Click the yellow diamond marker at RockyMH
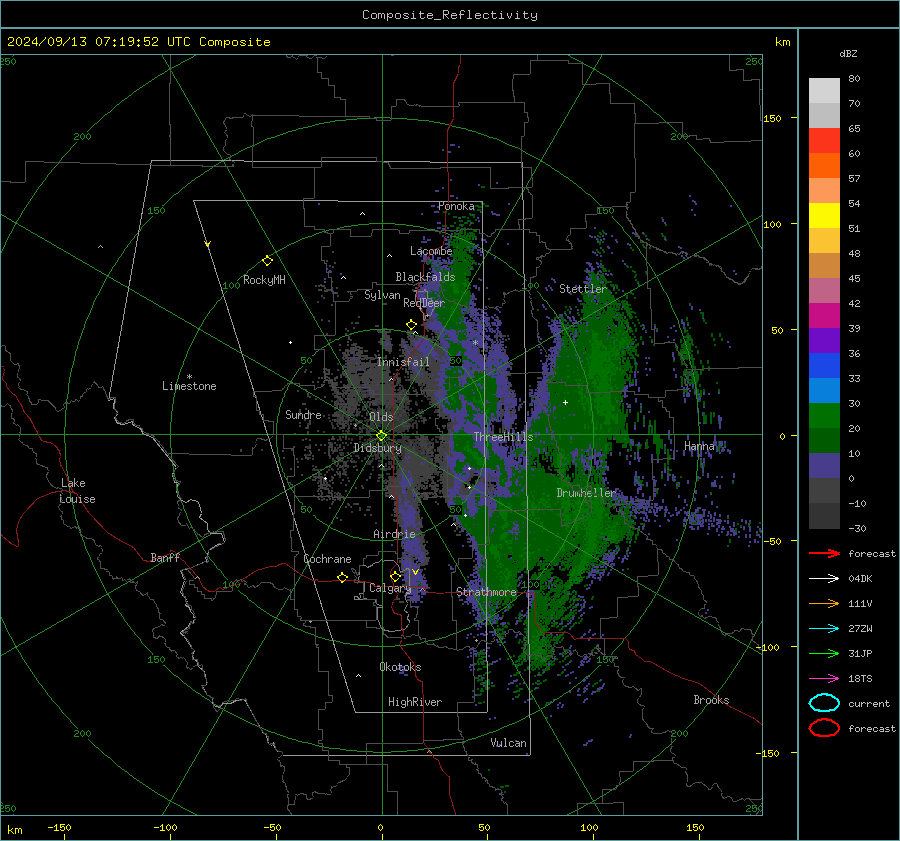This screenshot has width=900, height=841. (267, 261)
